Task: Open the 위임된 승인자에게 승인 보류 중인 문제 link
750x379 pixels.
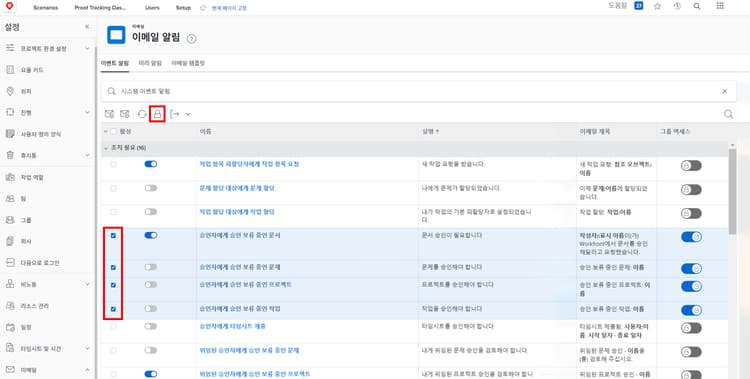Action: pos(249,350)
